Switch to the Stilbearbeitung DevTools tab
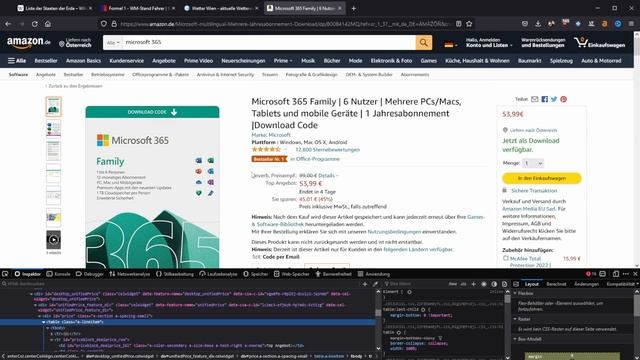This screenshot has height=360, width=640. click(175, 274)
